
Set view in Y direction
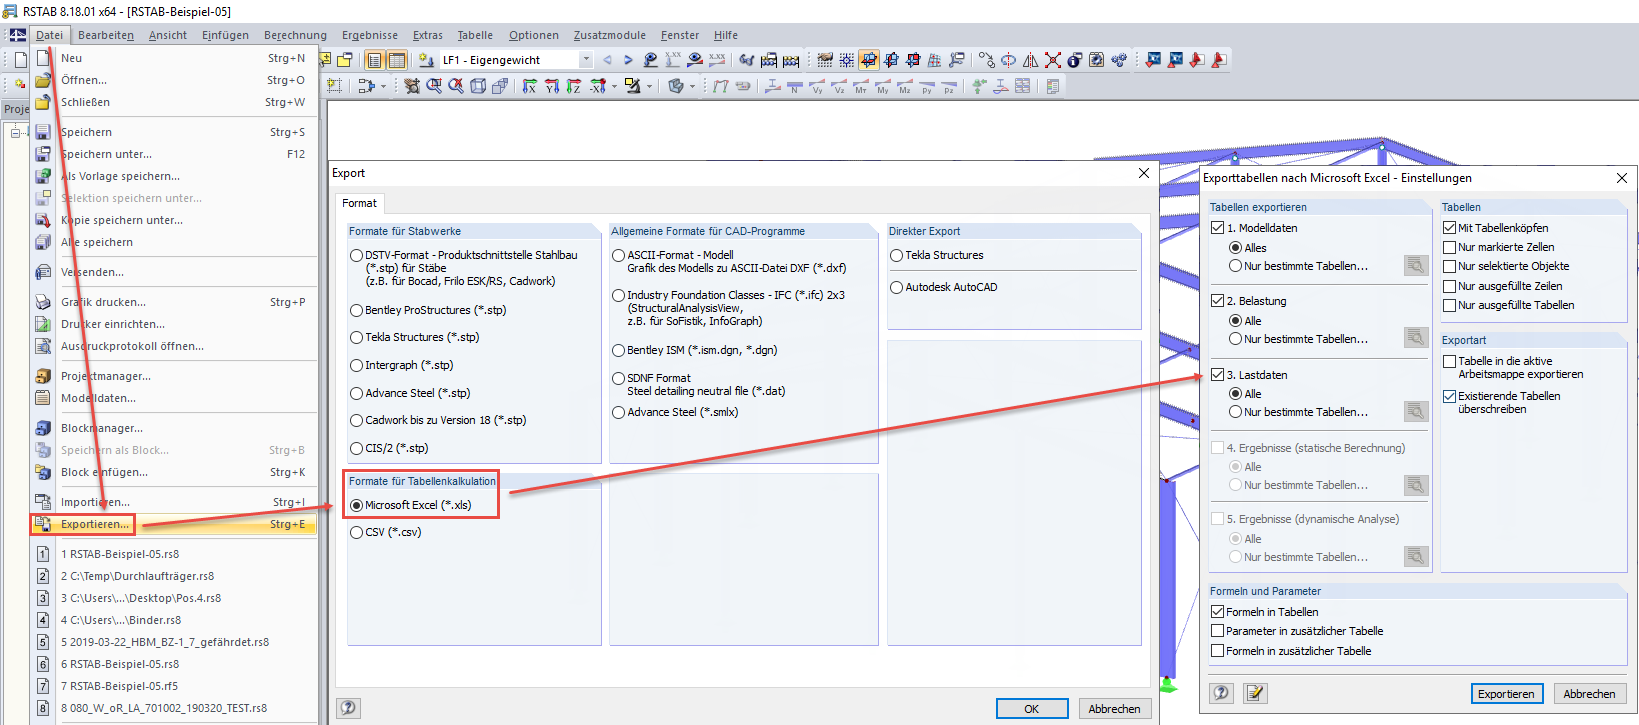click(551, 86)
